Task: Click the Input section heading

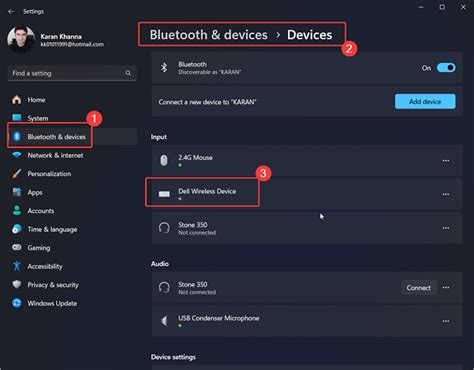Action: (x=159, y=137)
